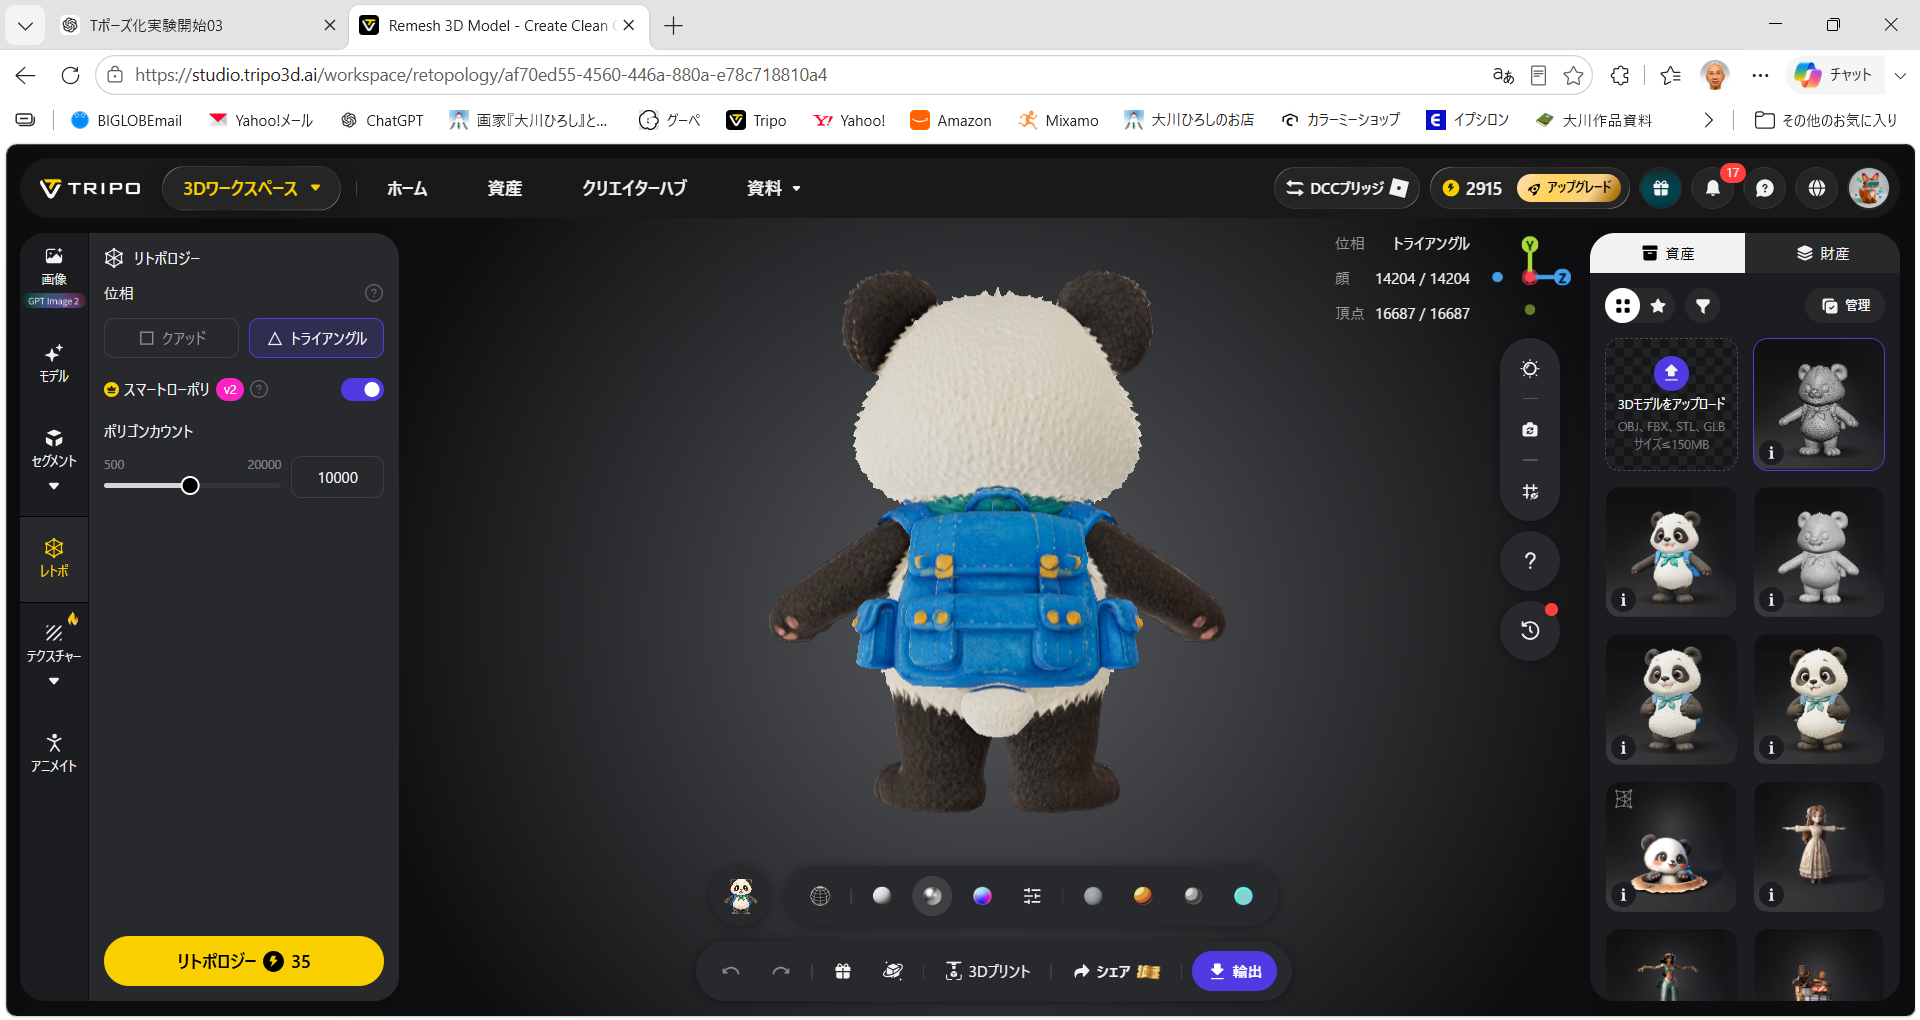Toggle the スマートローポリ switch off
This screenshot has height=1020, width=1920.
click(x=362, y=390)
